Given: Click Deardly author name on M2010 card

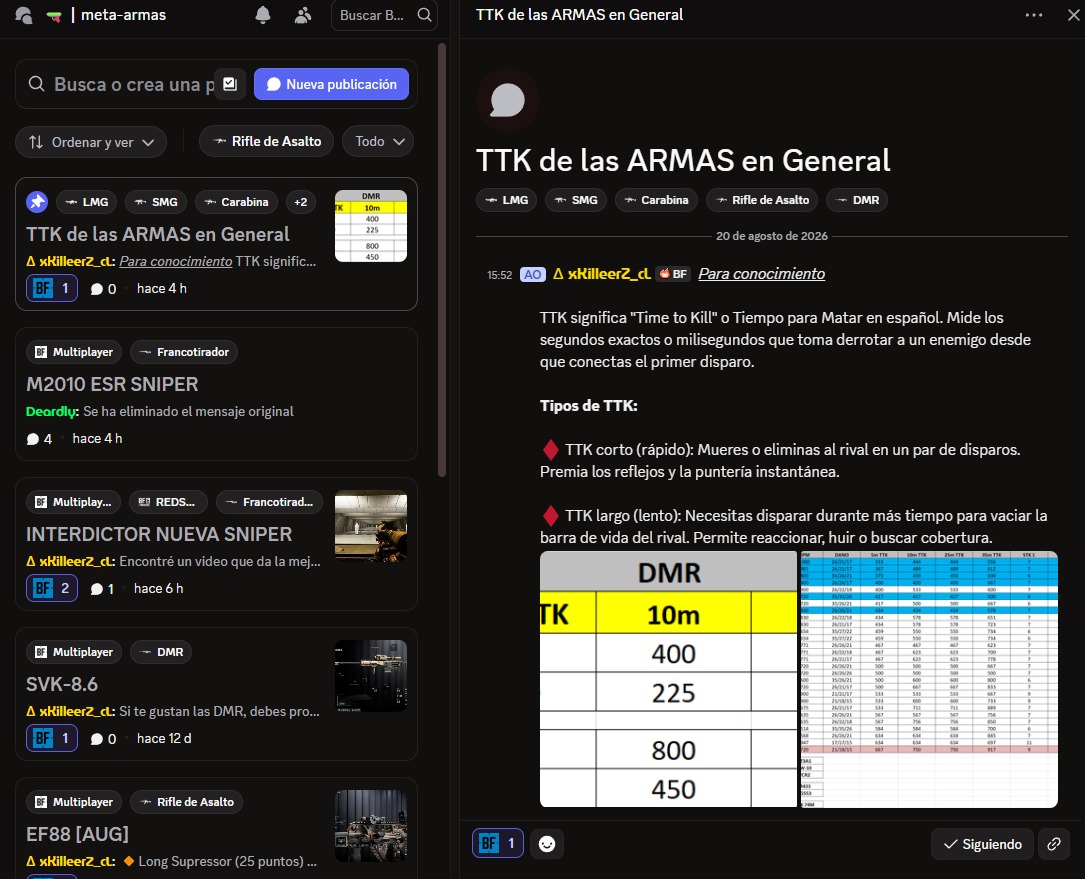Looking at the screenshot, I should coord(53,411).
